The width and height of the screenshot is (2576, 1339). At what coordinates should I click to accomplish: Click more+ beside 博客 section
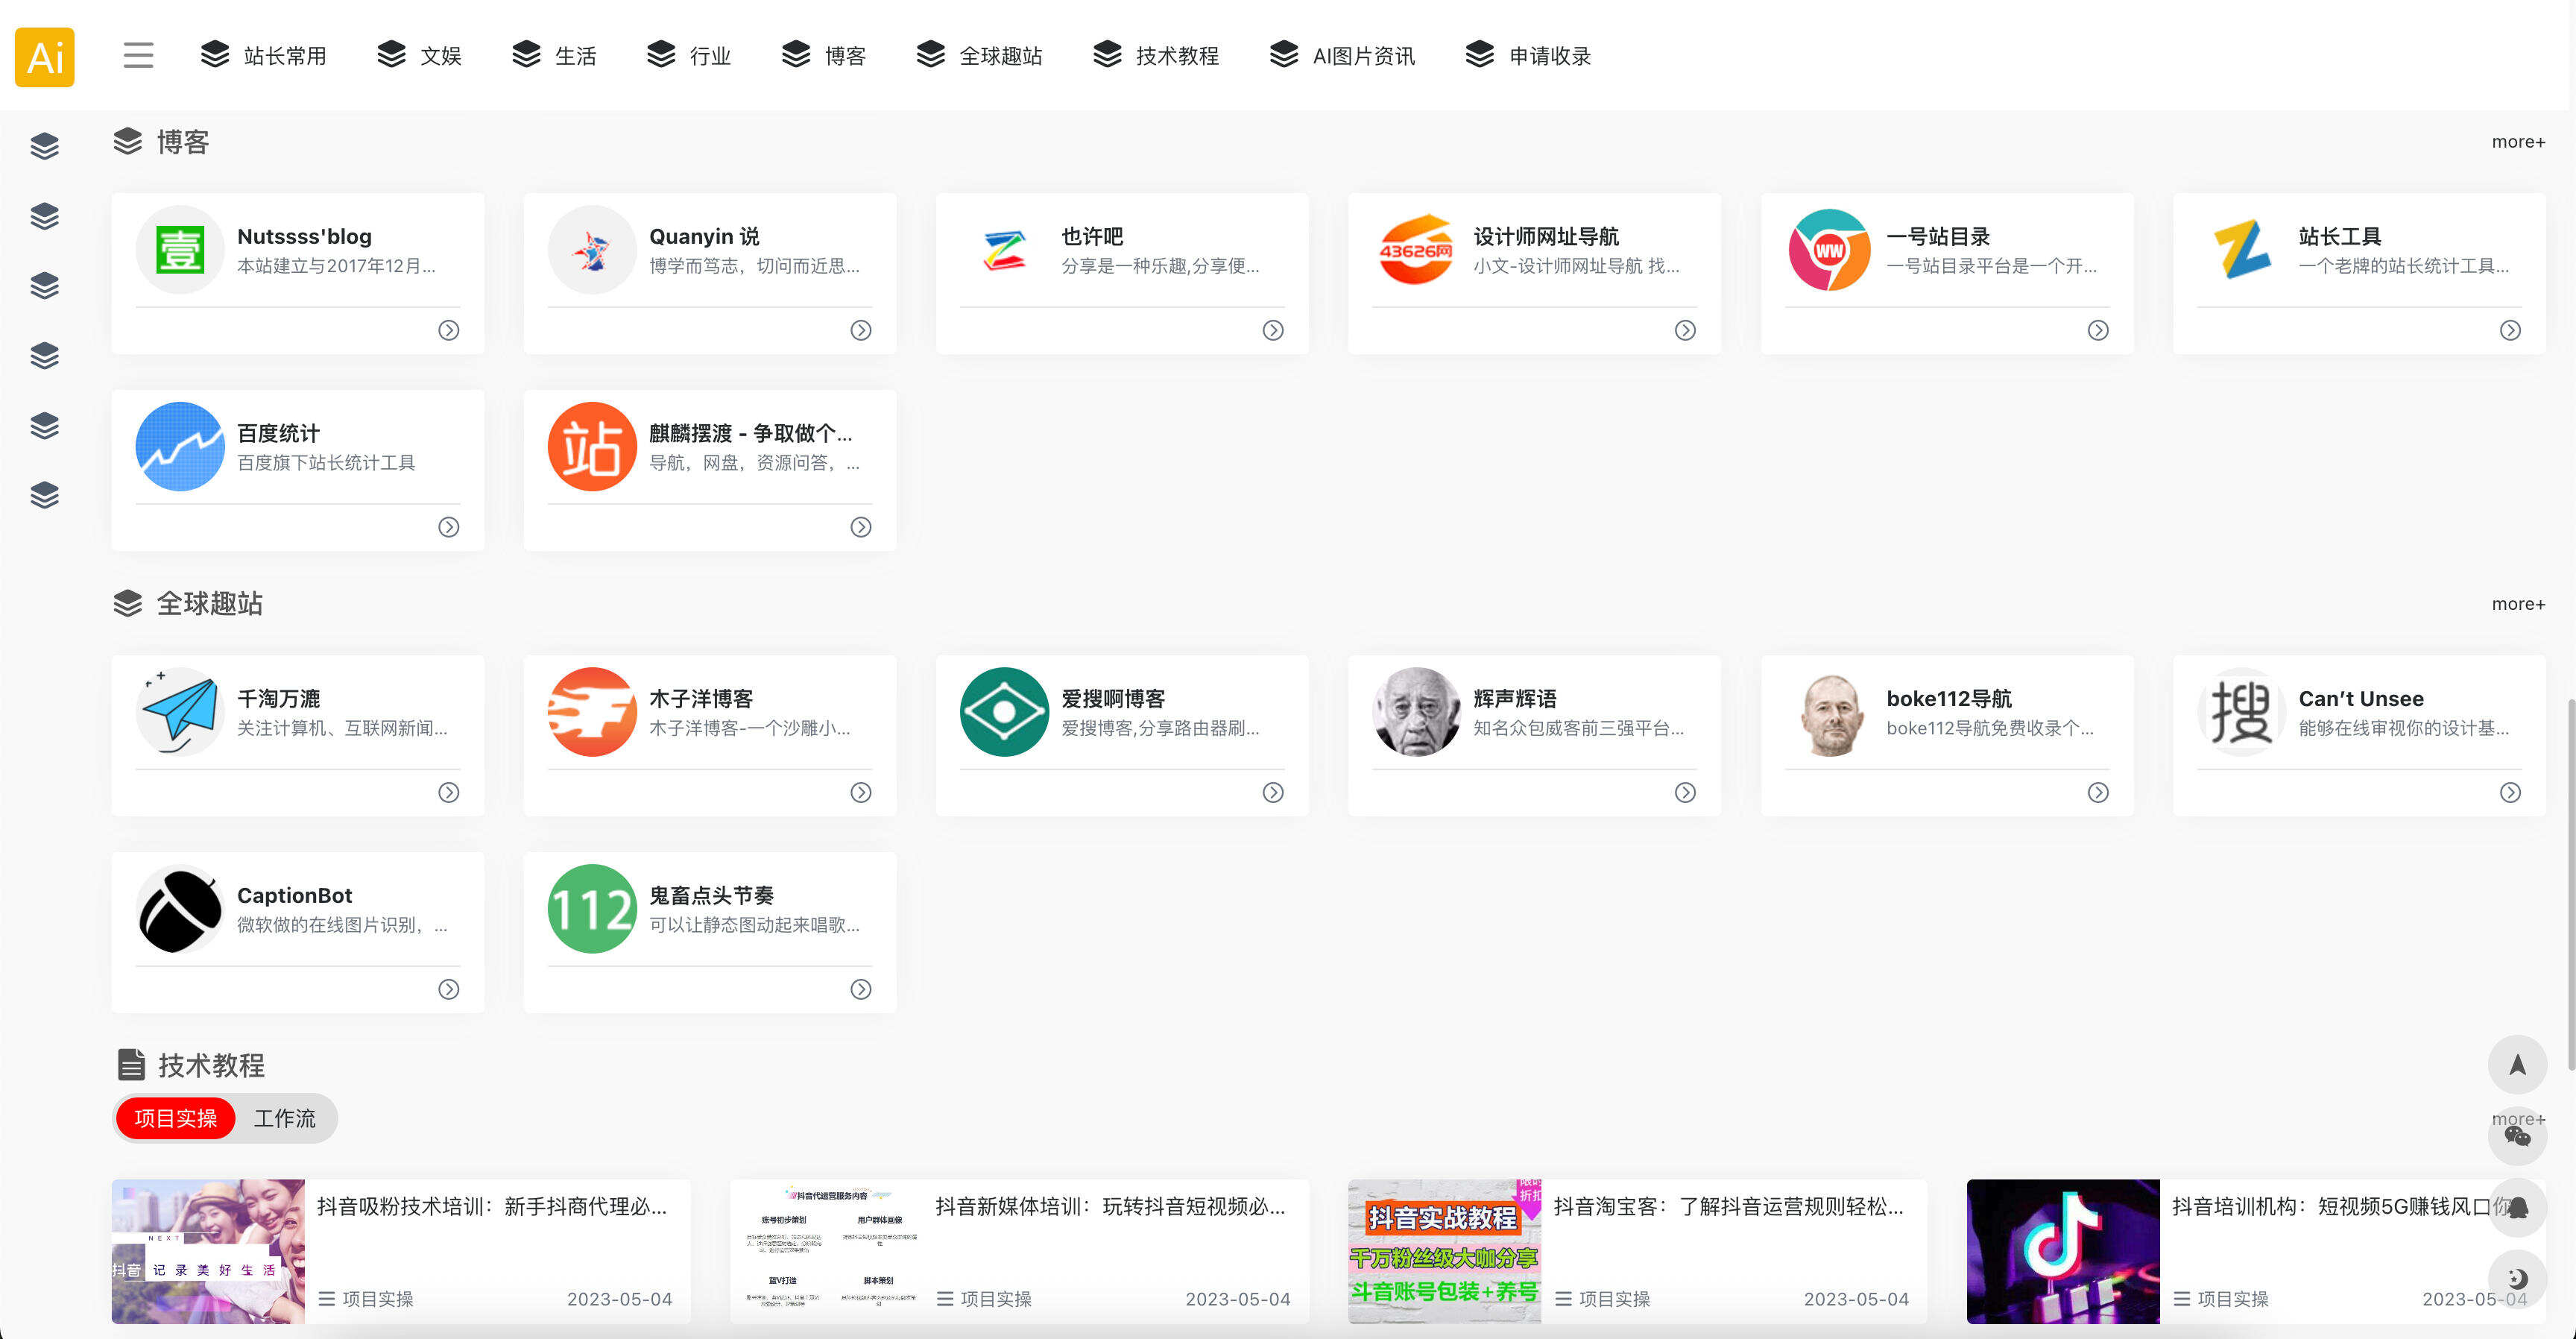click(x=2518, y=141)
